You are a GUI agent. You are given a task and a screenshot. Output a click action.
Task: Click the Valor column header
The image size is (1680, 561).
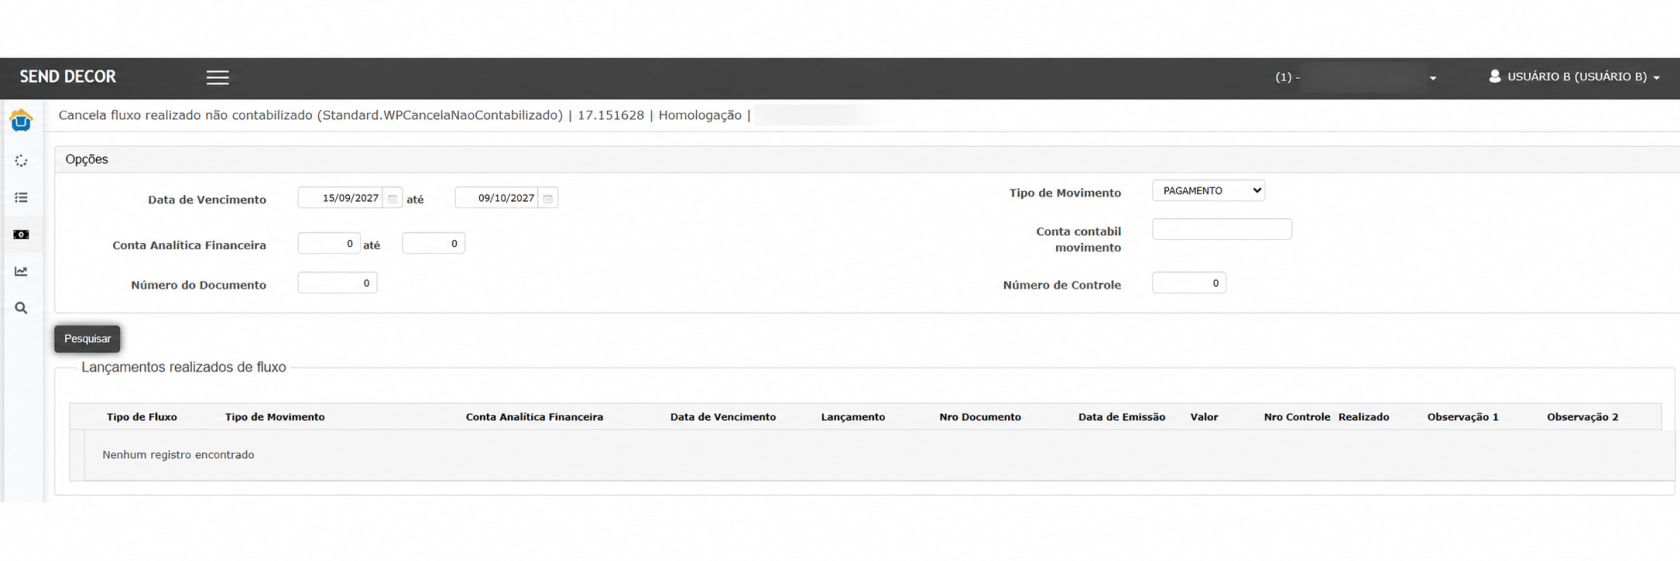click(x=1204, y=417)
